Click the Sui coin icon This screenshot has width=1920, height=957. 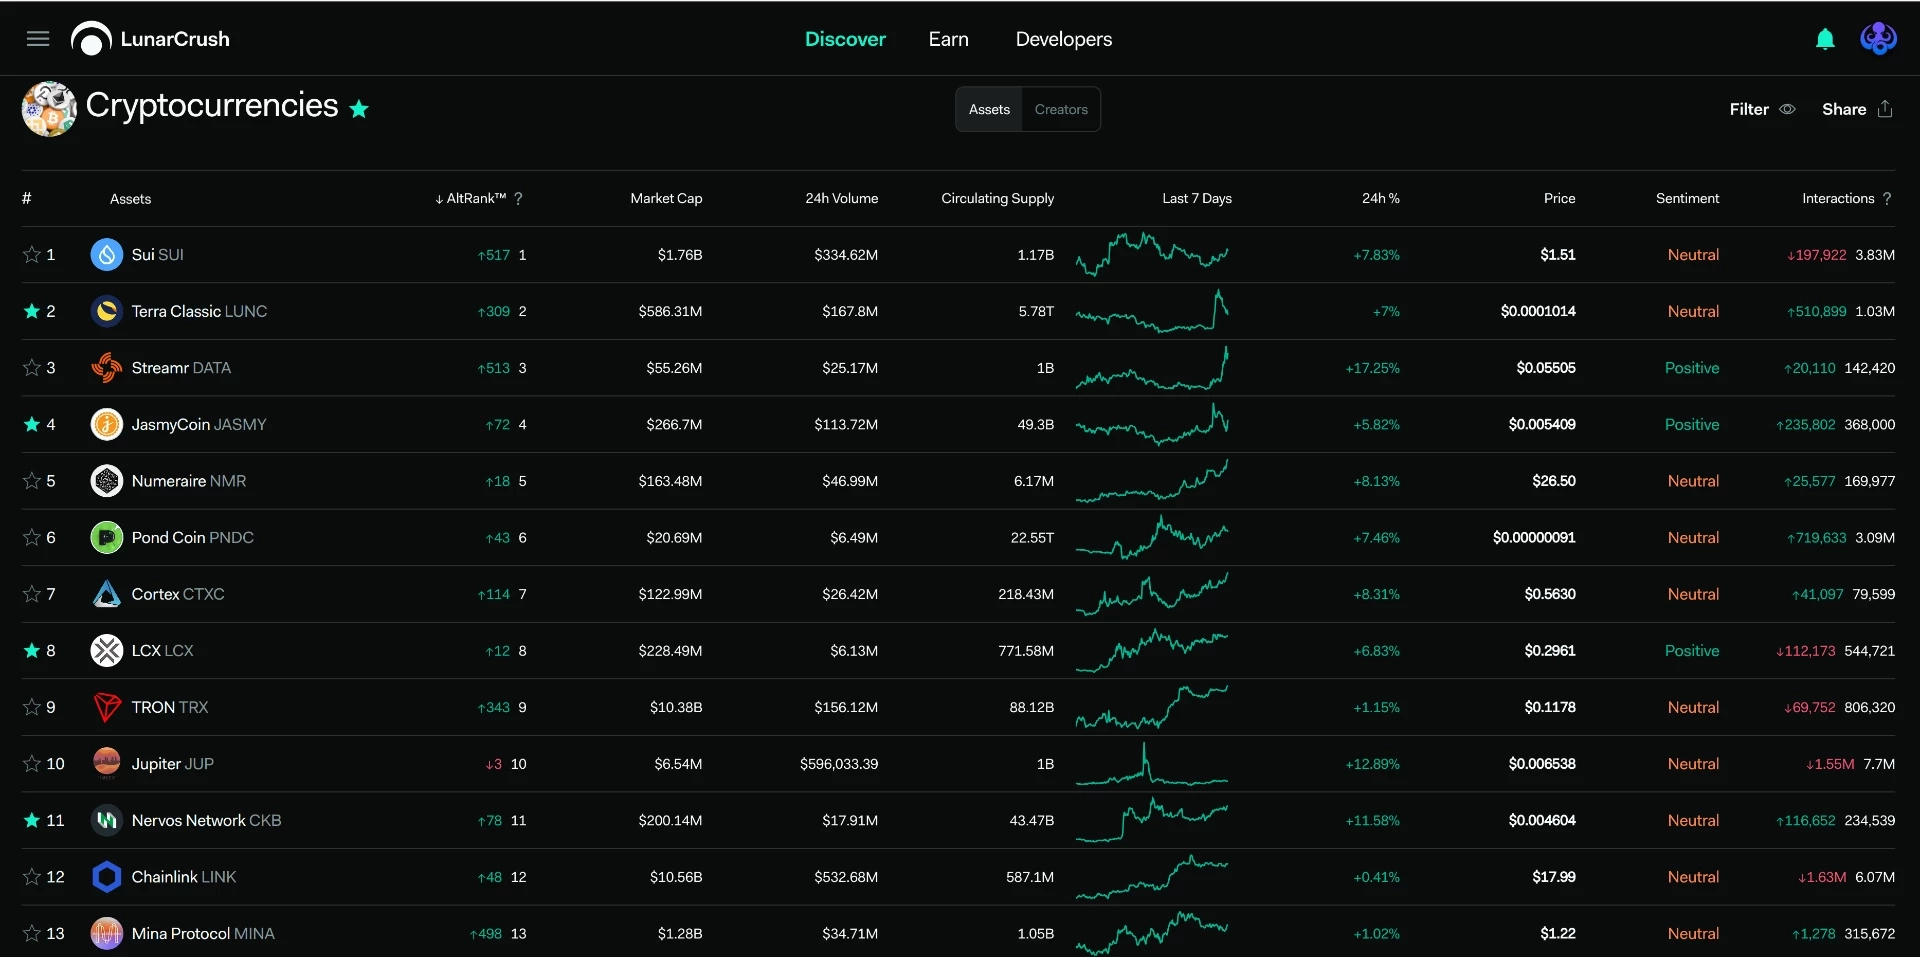coord(107,255)
